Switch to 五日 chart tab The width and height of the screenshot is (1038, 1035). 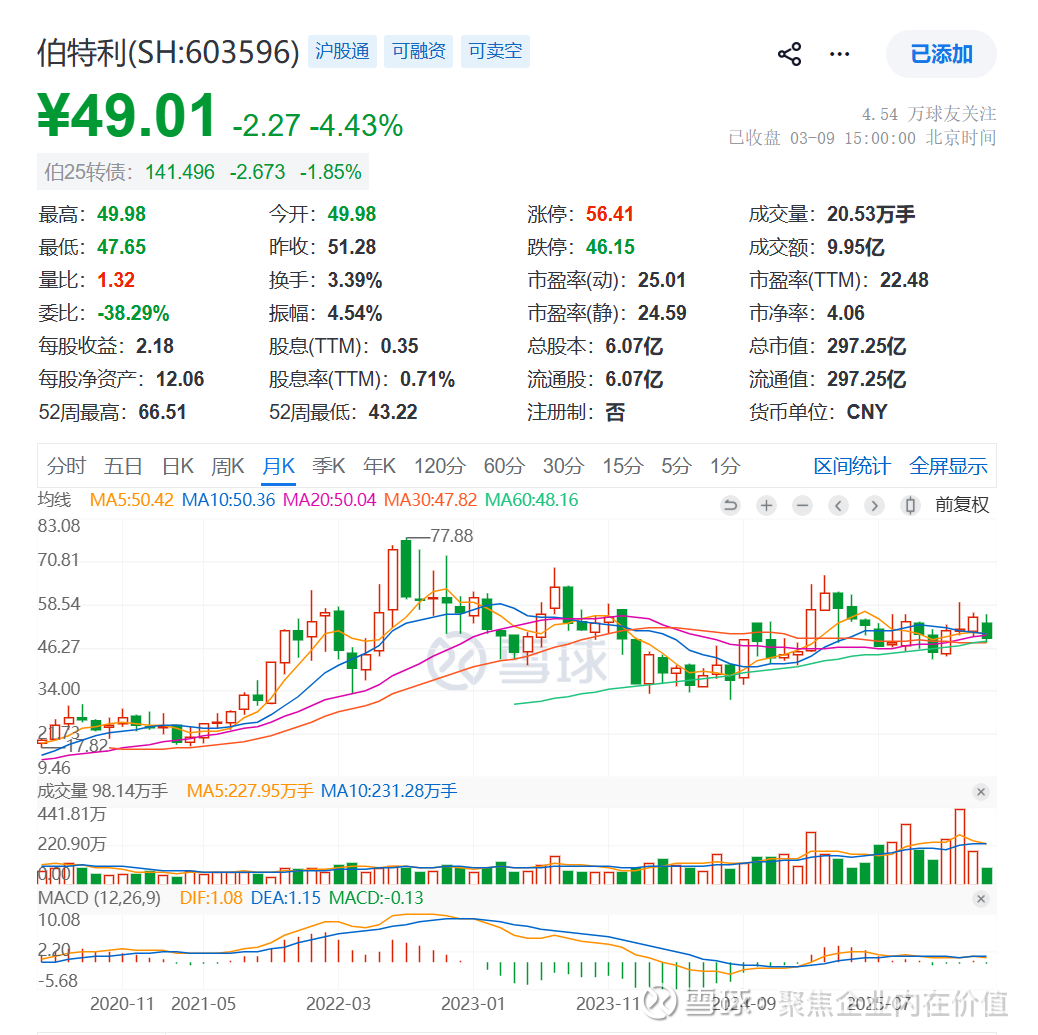pyautogui.click(x=123, y=466)
